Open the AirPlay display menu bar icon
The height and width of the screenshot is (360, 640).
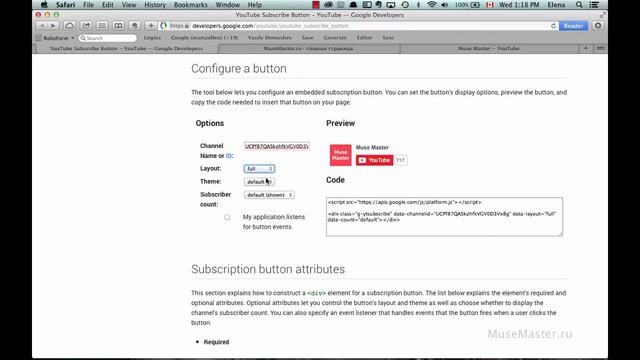391,5
